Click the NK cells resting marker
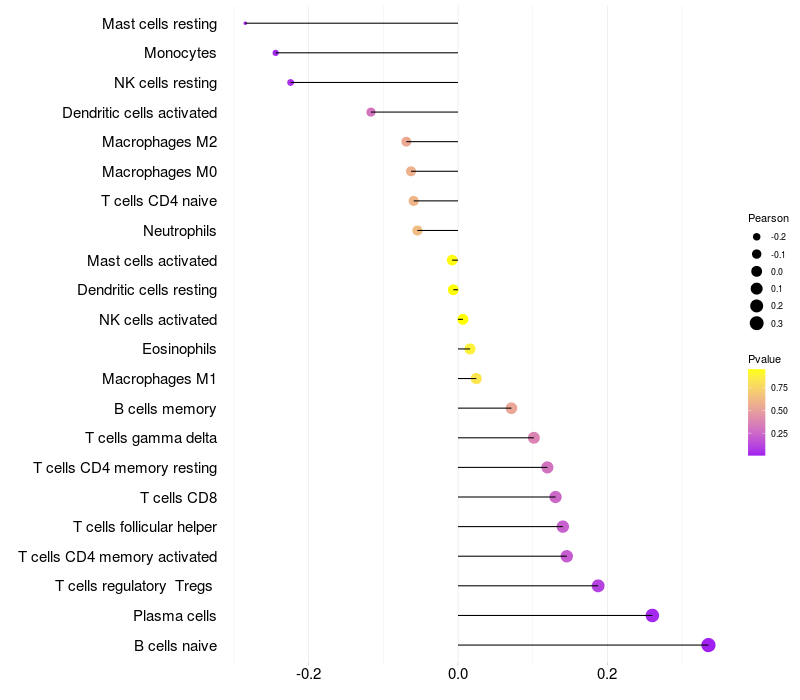 tap(290, 83)
